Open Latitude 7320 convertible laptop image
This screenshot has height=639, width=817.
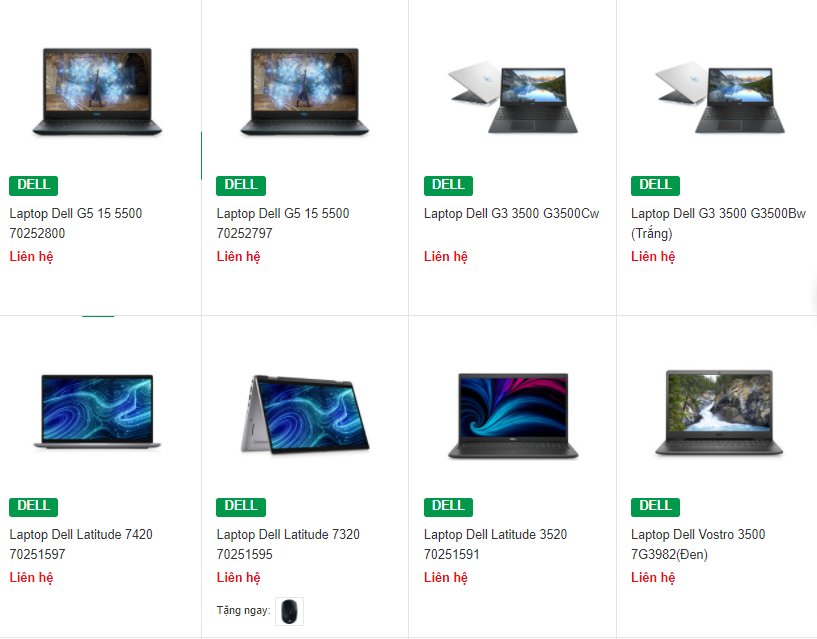pyautogui.click(x=305, y=414)
